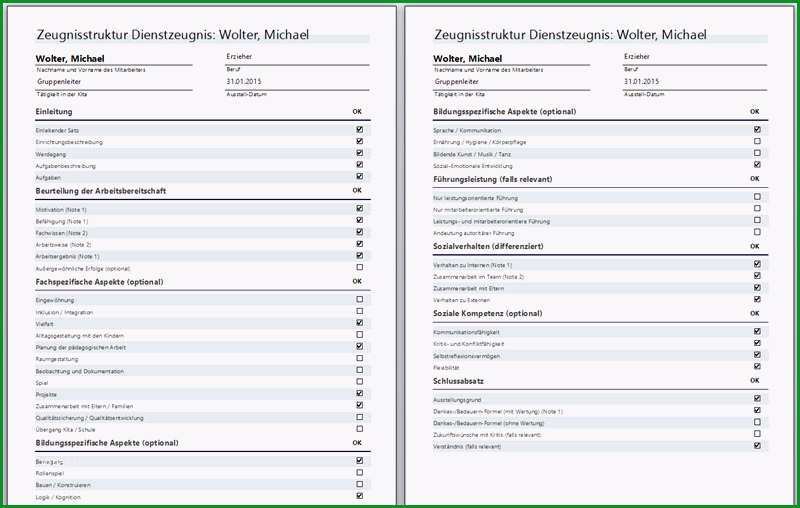Enable the Eingewöhnung checkbox

pyautogui.click(x=360, y=299)
